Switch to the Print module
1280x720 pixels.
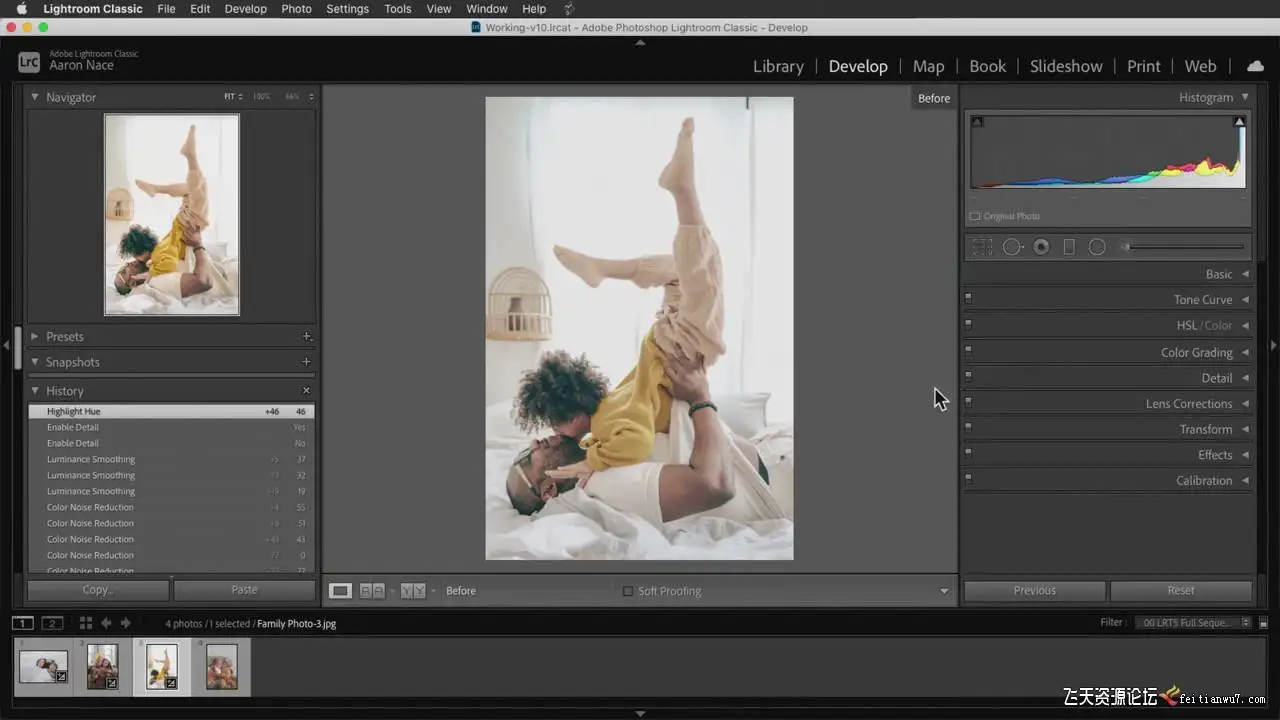[1144, 66]
